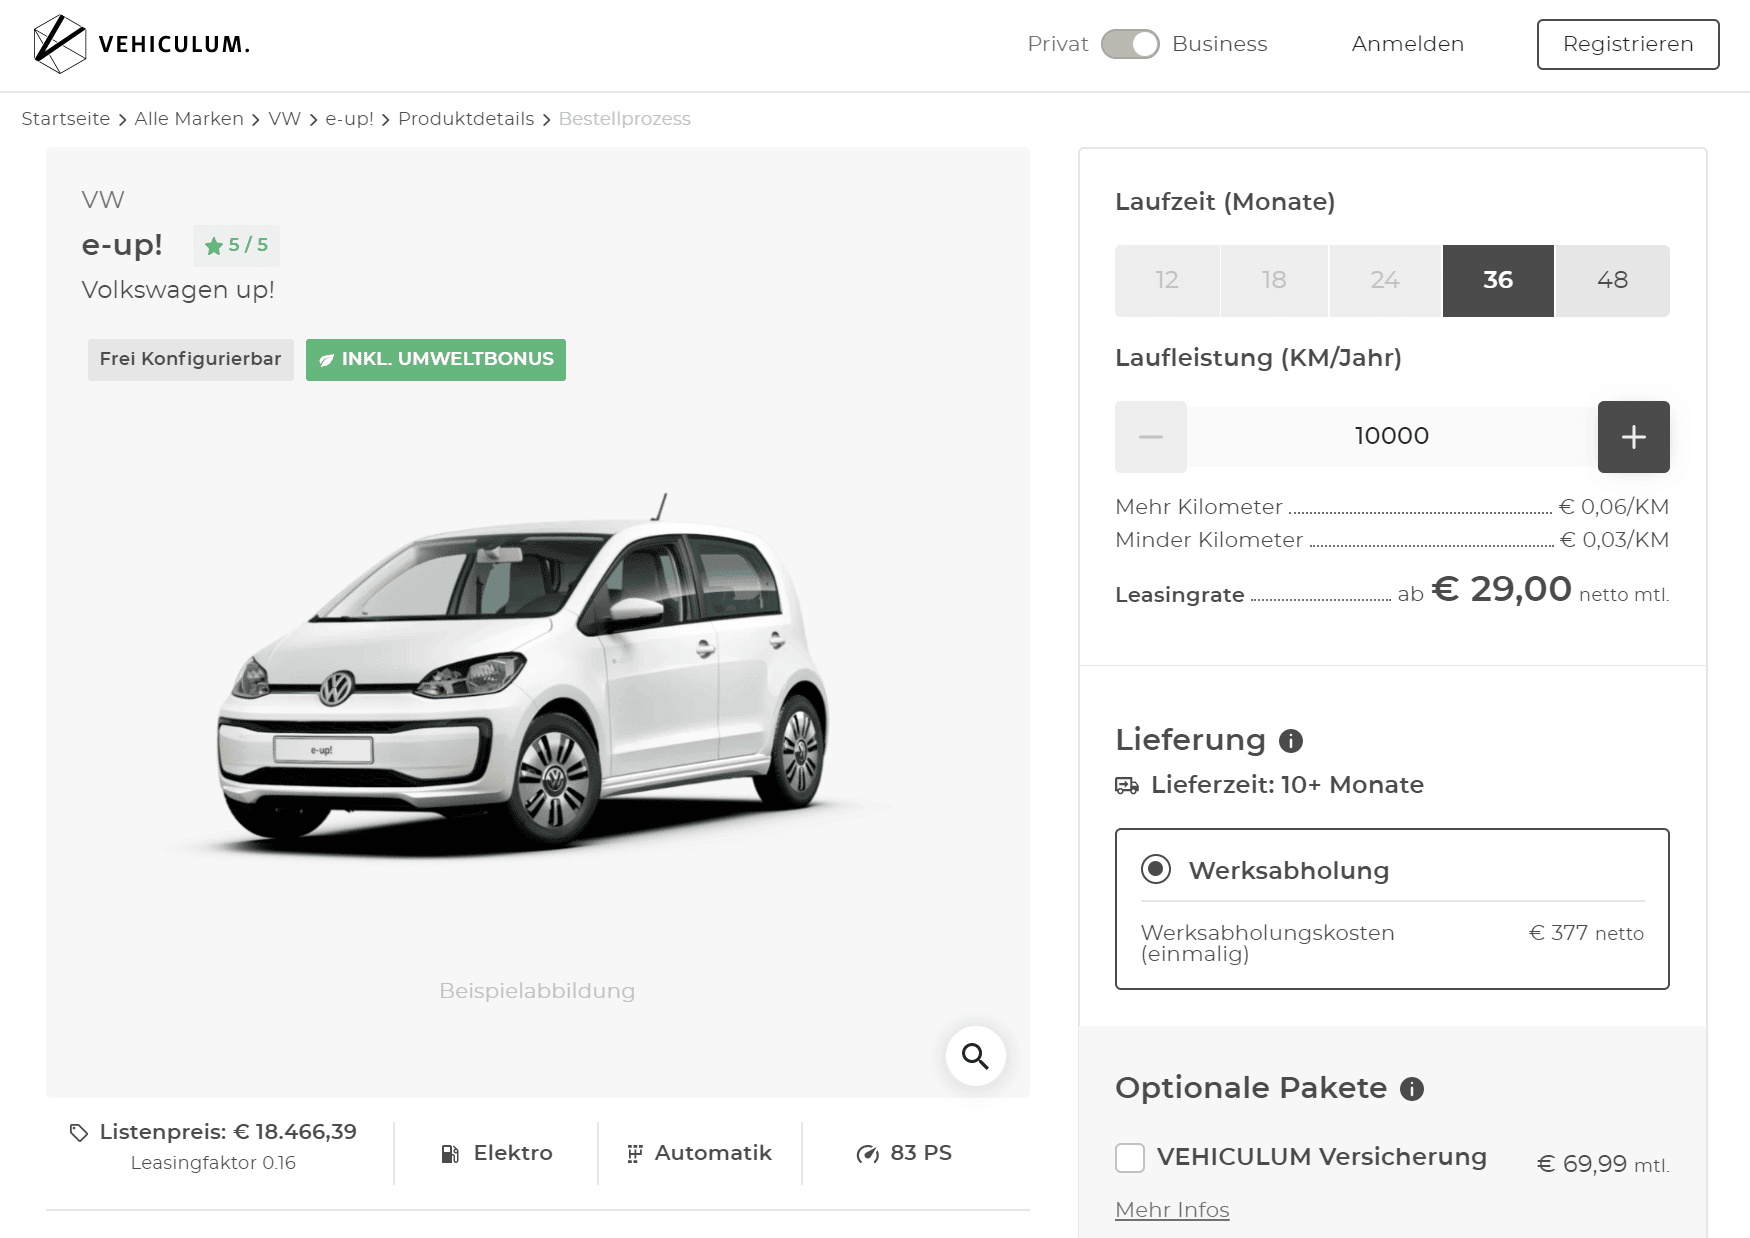Open the Mehr Infos link
1750x1238 pixels.
tap(1172, 1210)
